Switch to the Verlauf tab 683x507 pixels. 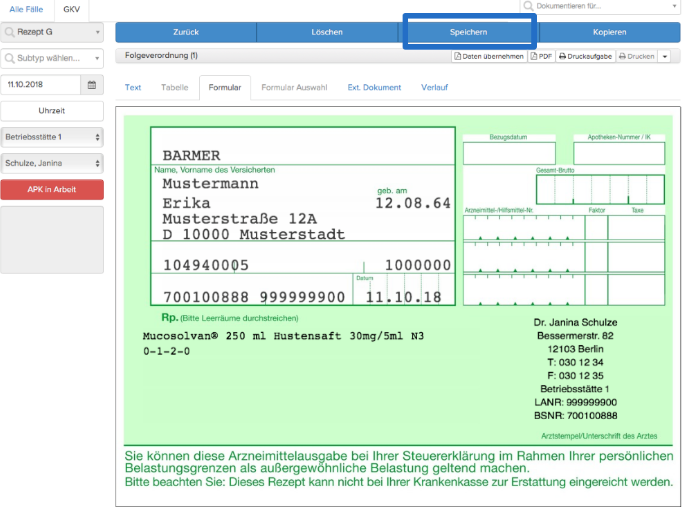434,88
